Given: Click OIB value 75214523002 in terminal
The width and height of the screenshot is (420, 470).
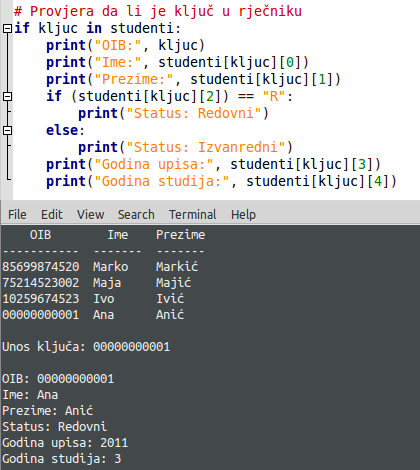Looking at the screenshot, I should point(41,283).
